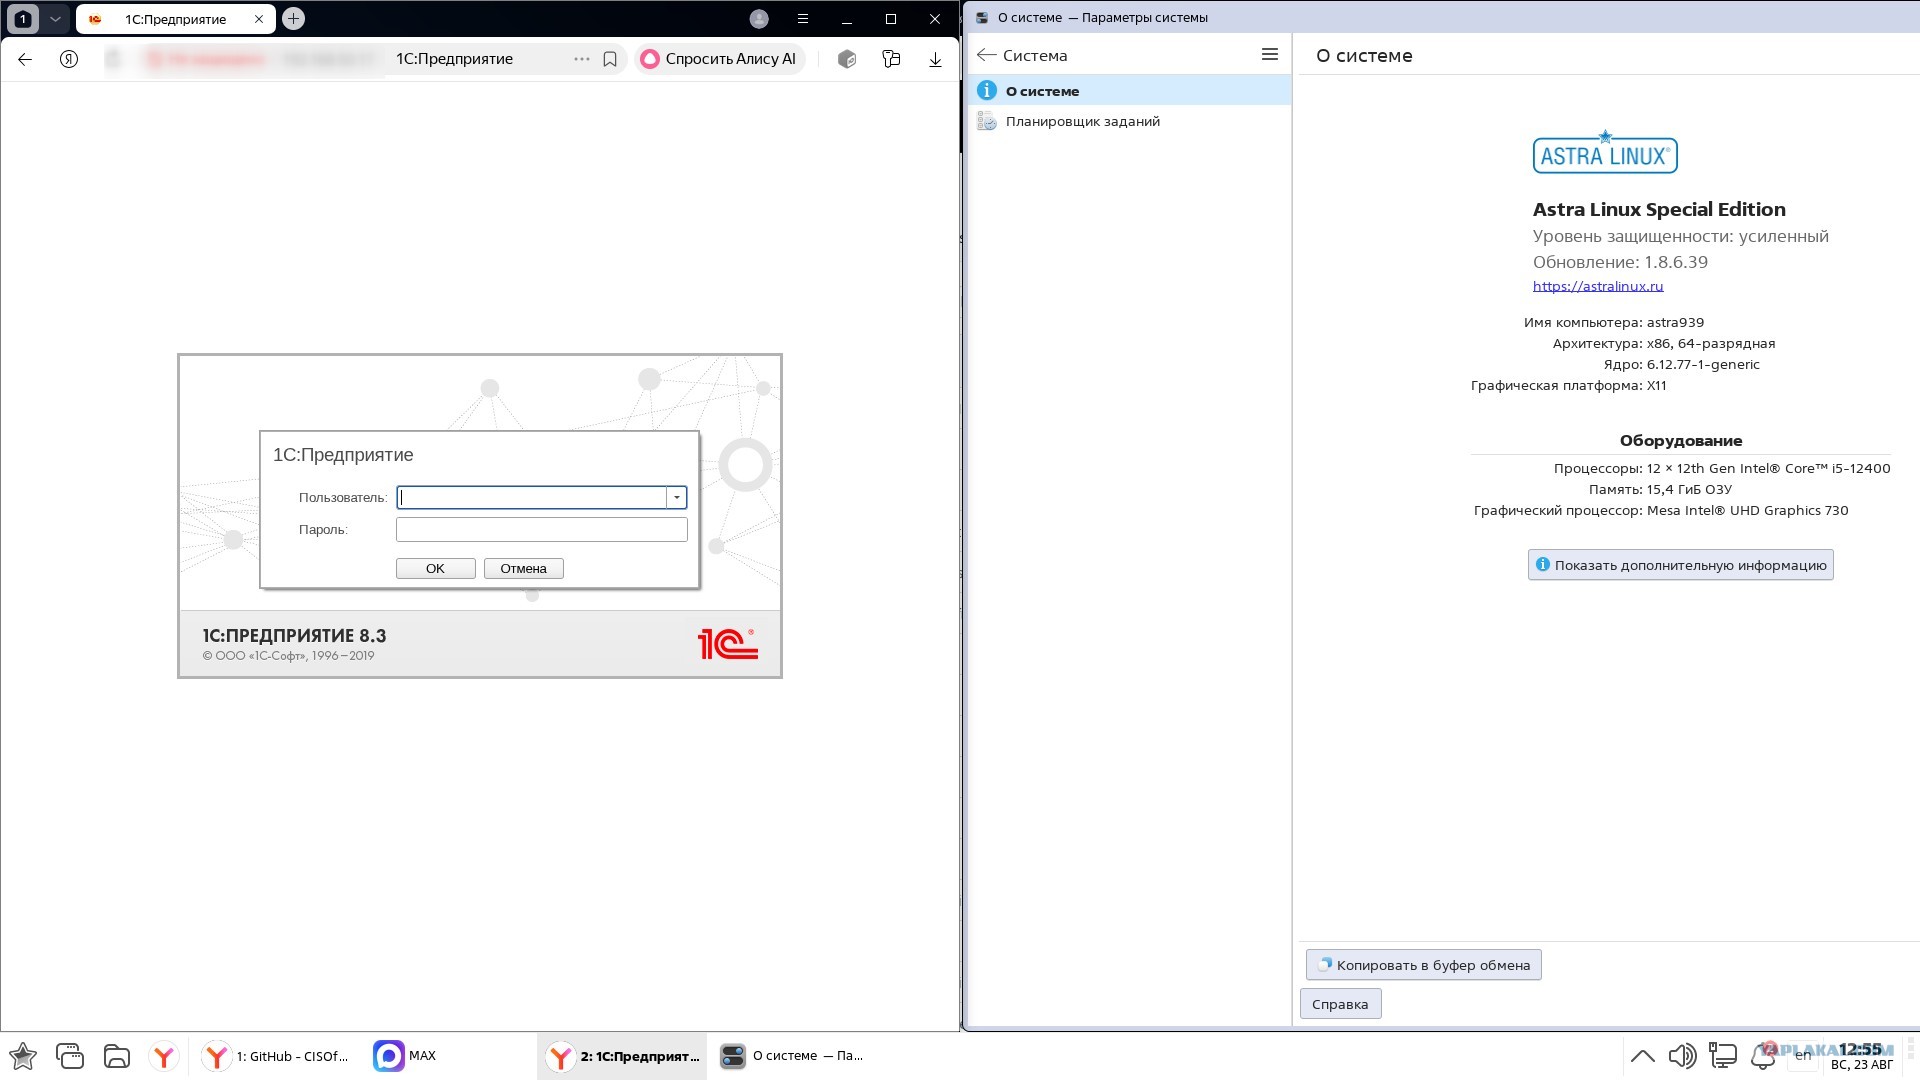
Task: Open the network connections tray icon
Action: 1723,1056
